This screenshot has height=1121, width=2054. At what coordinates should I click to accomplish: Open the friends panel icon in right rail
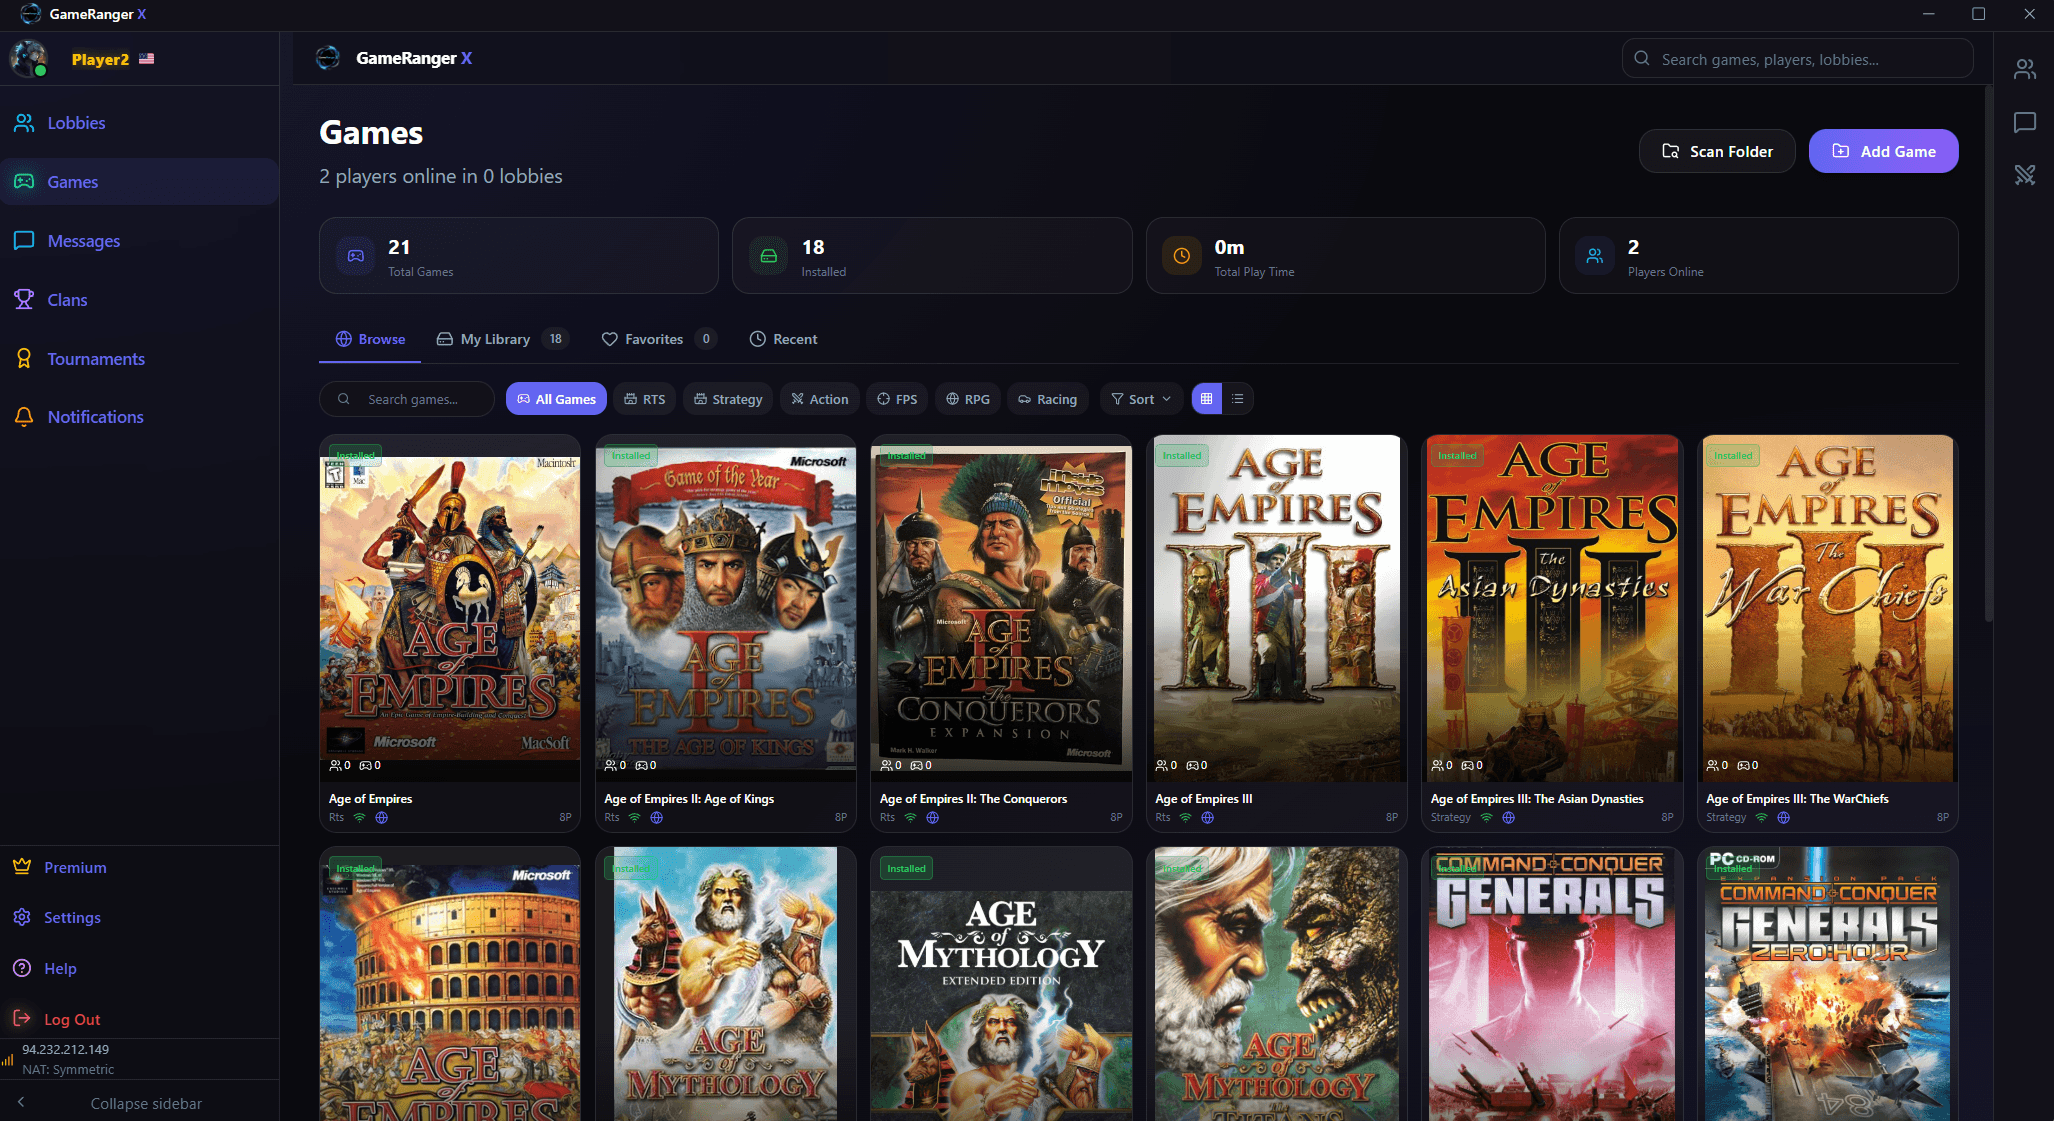[2025, 68]
